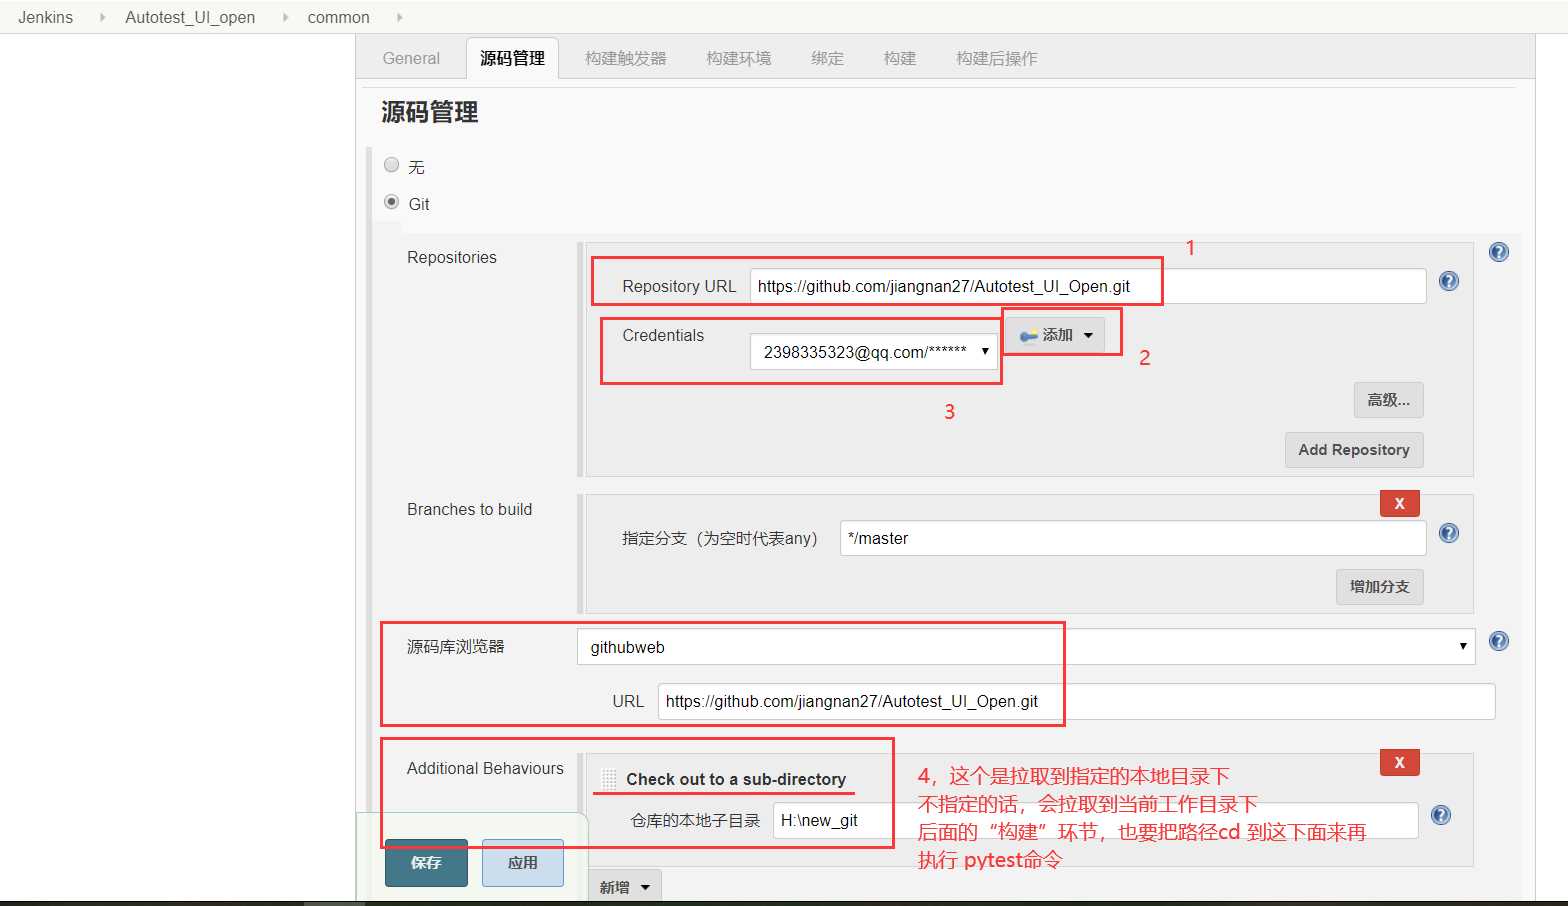Switch to the 构建后操作 tab
Screen dimensions: 1568x906
coord(997,58)
